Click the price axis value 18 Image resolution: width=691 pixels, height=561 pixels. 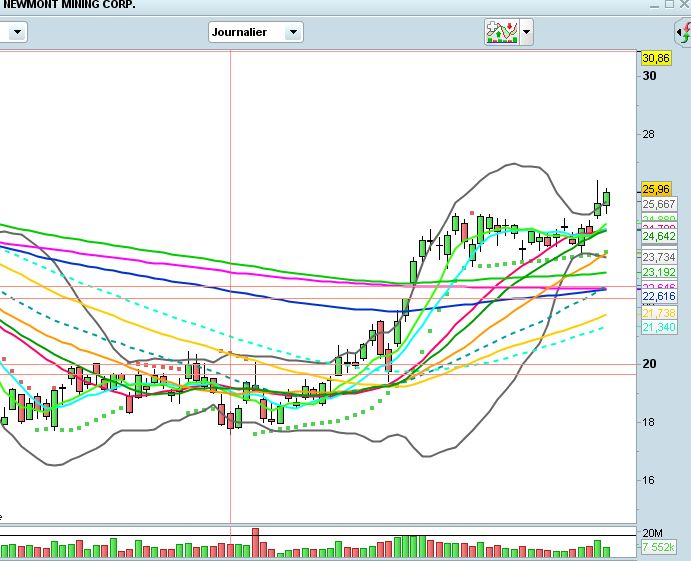click(x=648, y=422)
